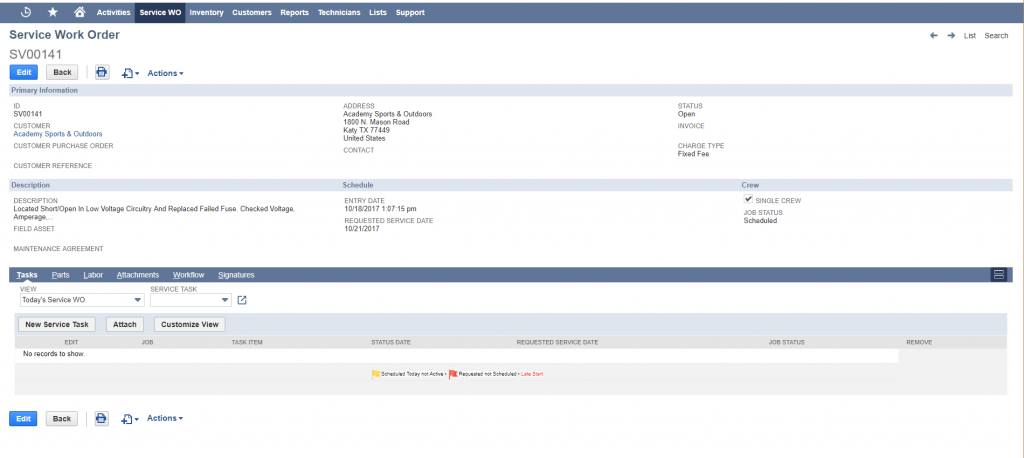Image resolution: width=1024 pixels, height=458 pixels.
Task: Click the next record right arrow
Action: pyautogui.click(x=951, y=35)
